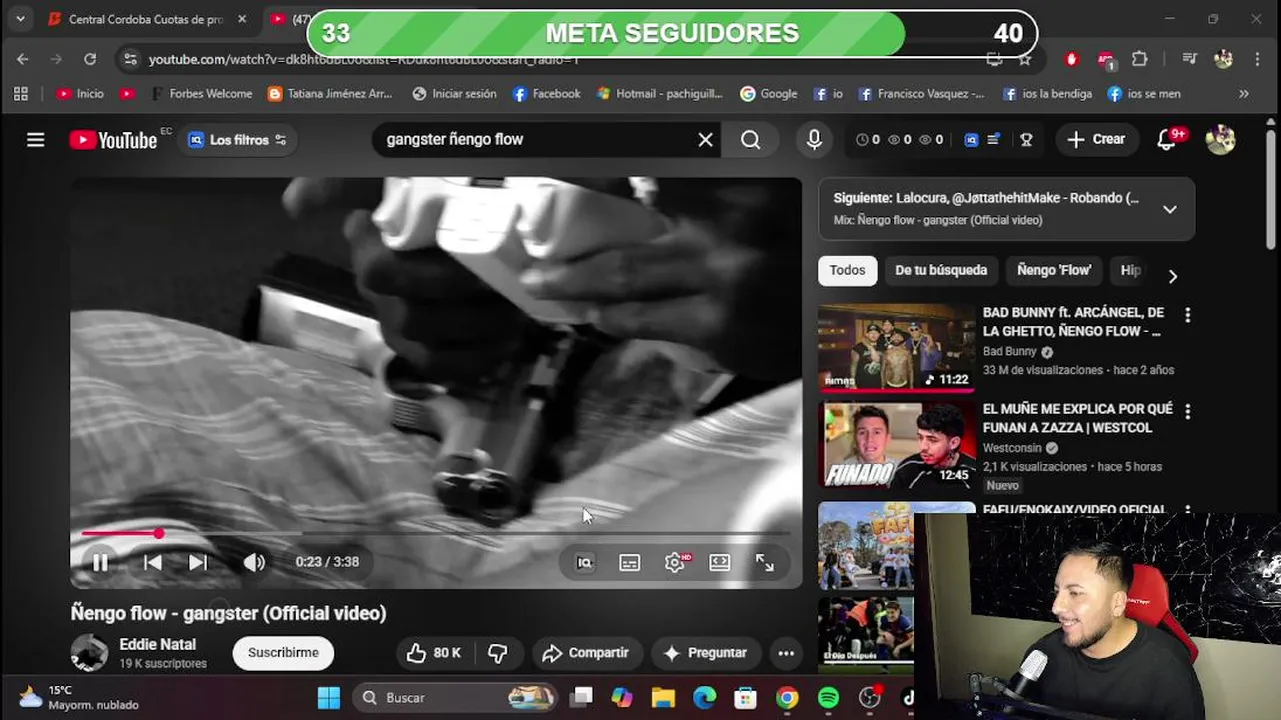Clear the search text with the X

click(x=705, y=140)
